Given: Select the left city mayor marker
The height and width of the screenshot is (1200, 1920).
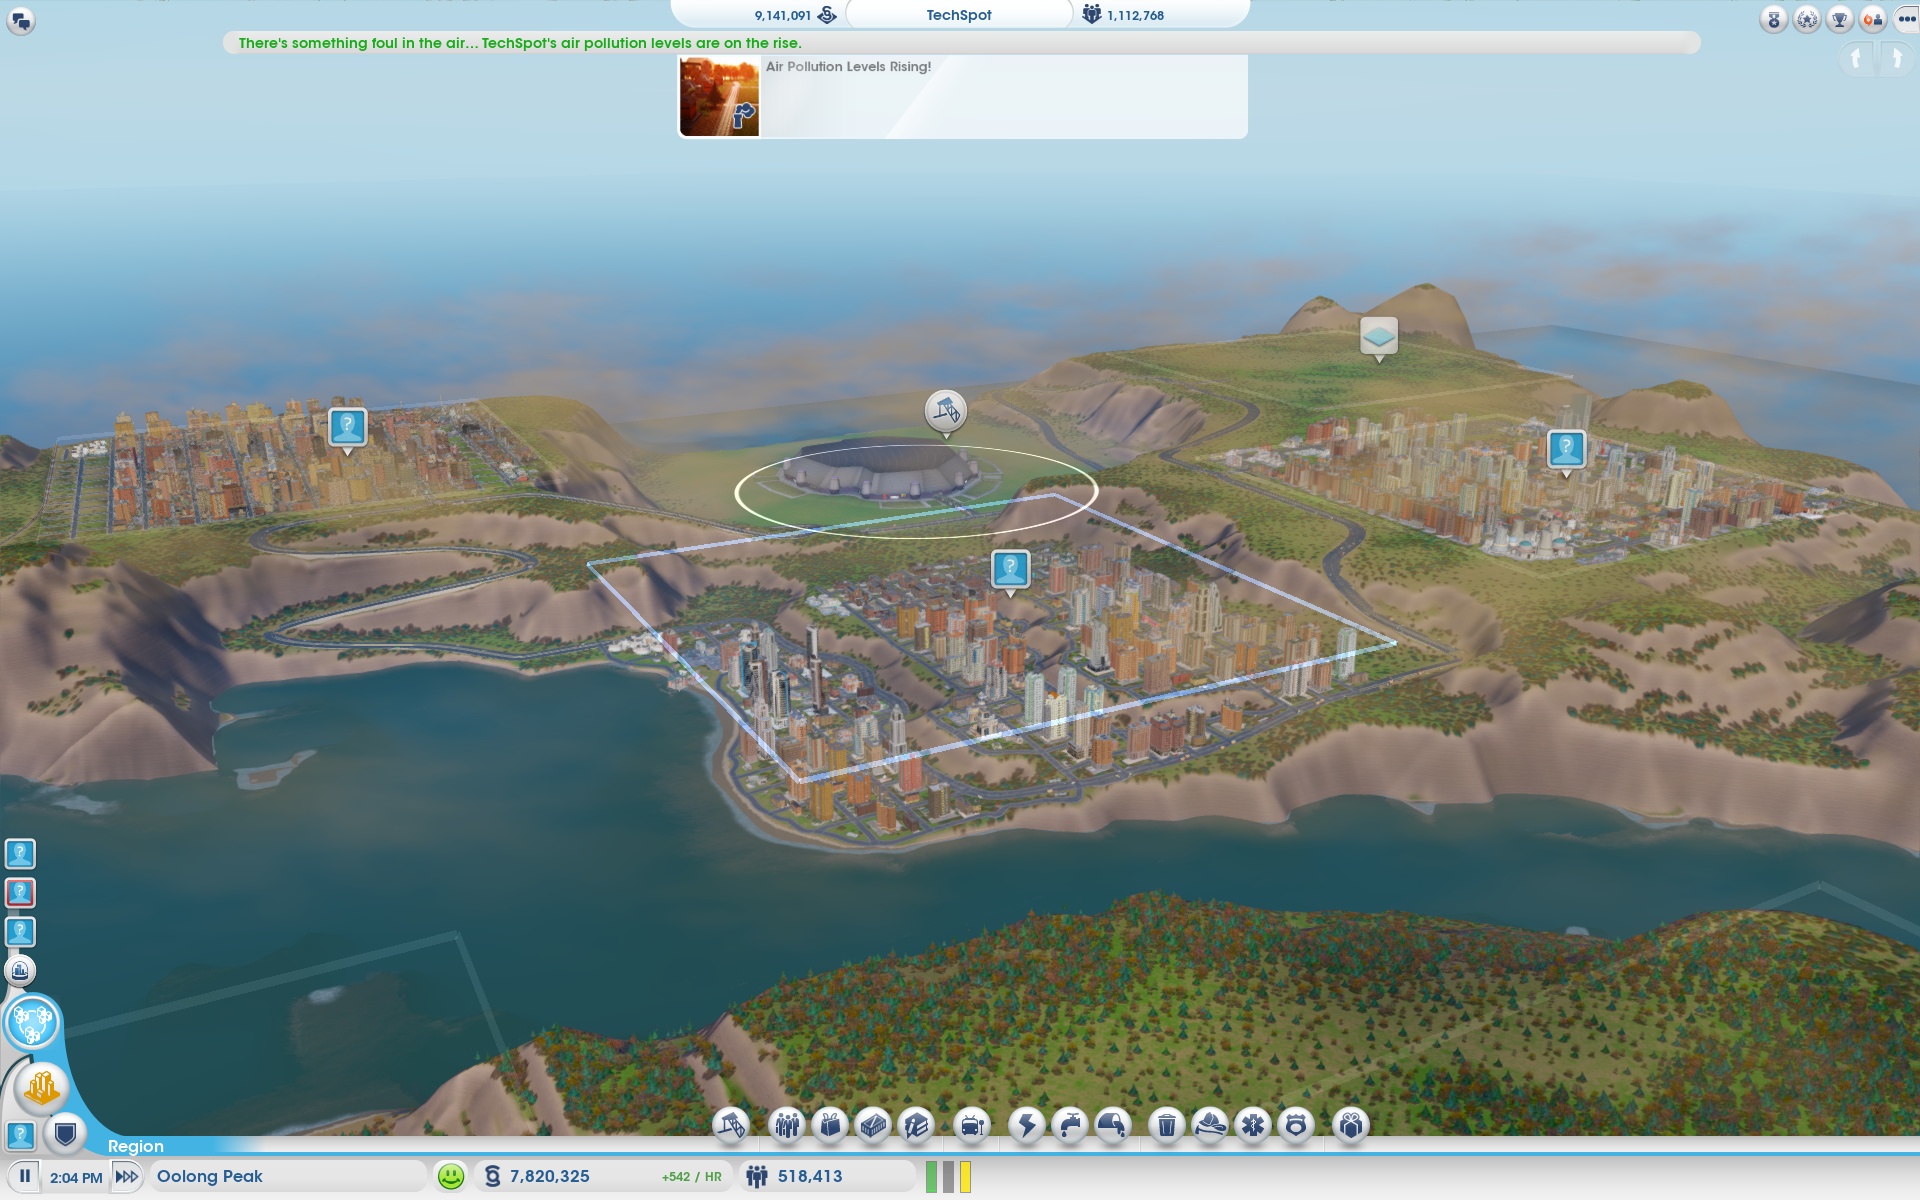Looking at the screenshot, I should (347, 430).
